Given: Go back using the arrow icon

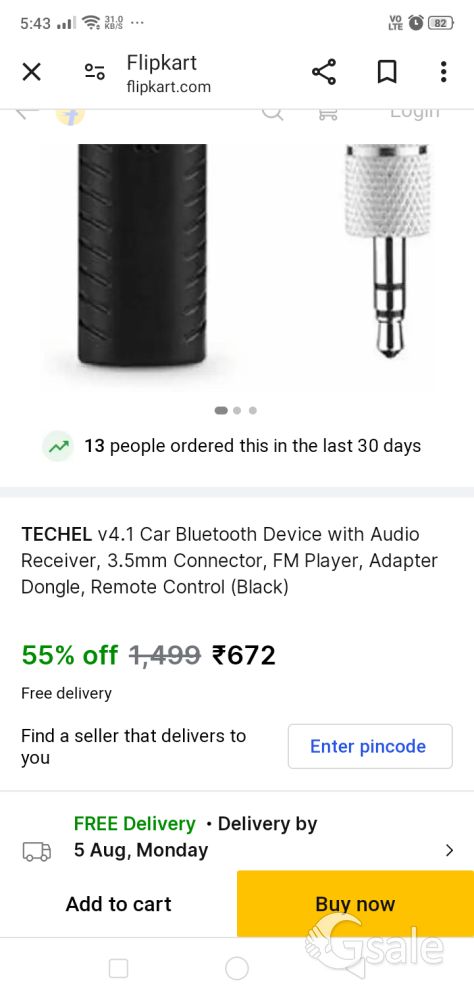Looking at the screenshot, I should pos(27,114).
